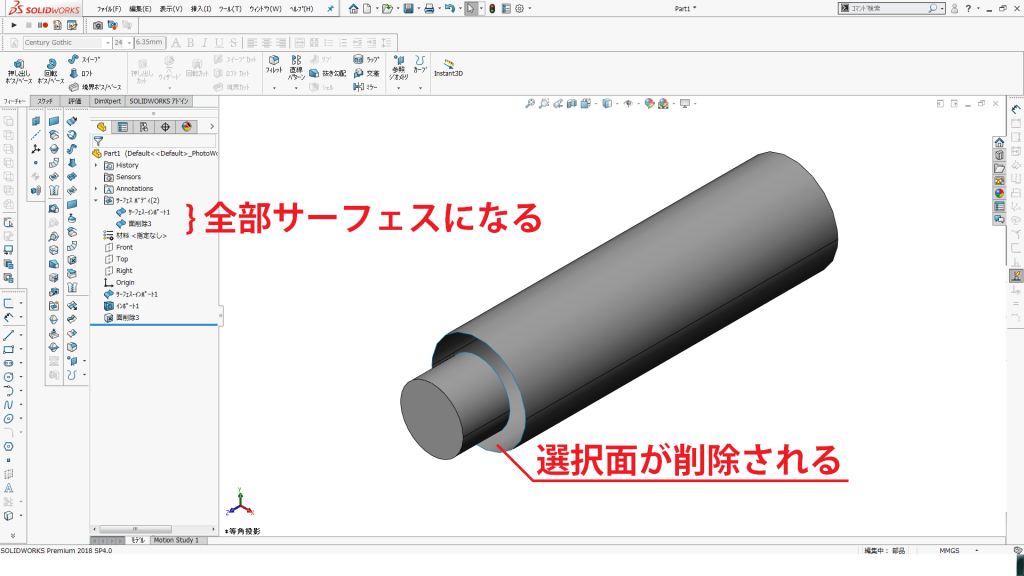Open Design Library in task pane
1024x576 pixels.
(999, 155)
